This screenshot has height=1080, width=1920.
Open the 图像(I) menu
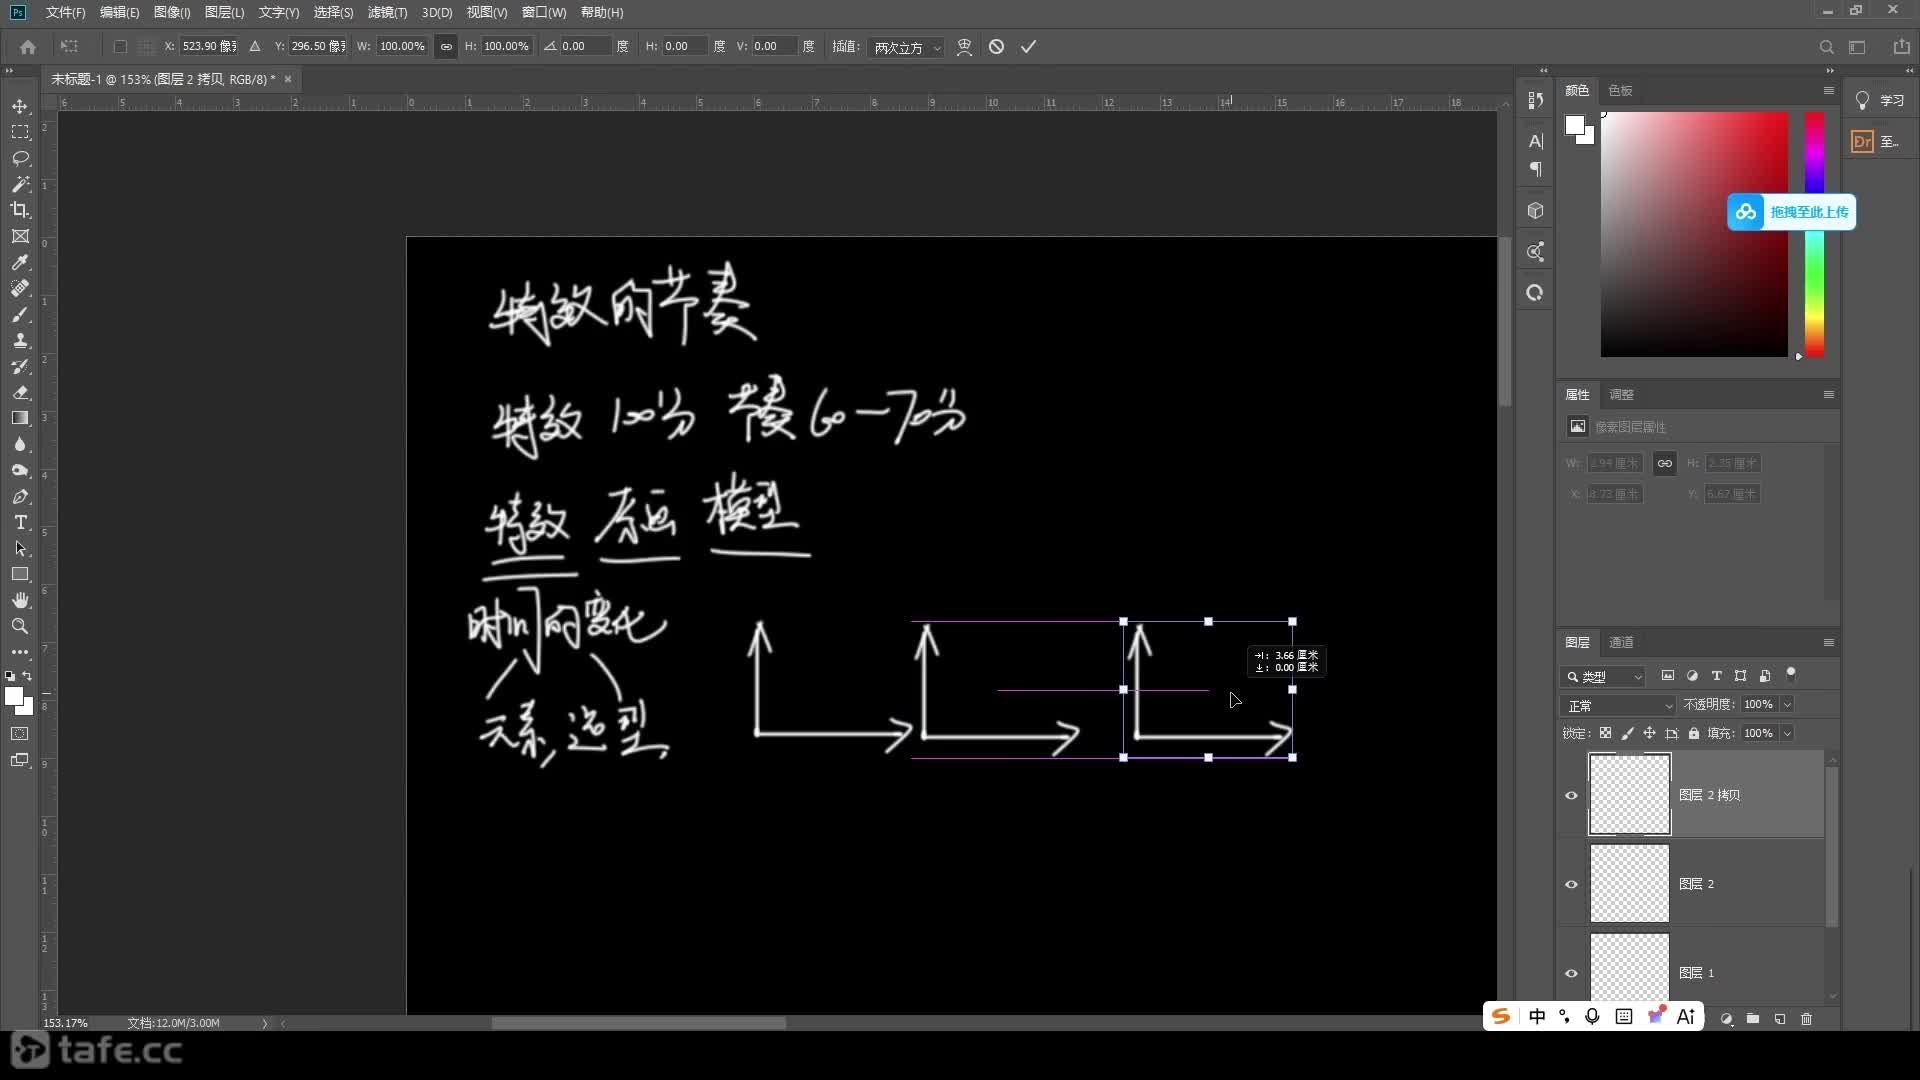click(x=172, y=12)
